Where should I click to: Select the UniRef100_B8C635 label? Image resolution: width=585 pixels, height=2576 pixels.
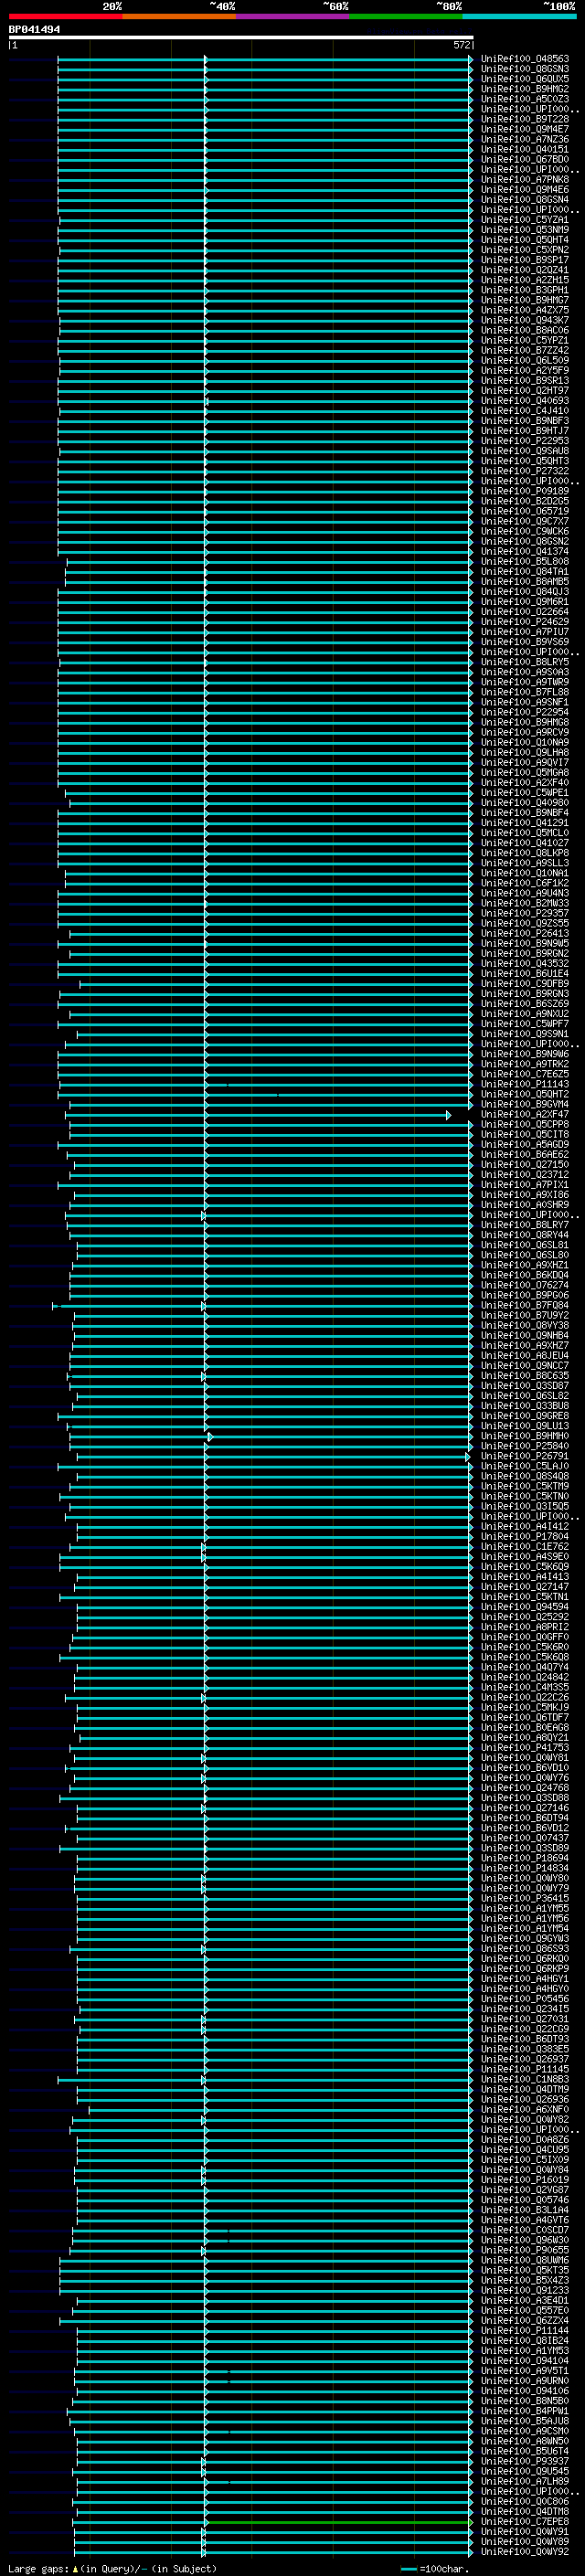coord(525,1376)
